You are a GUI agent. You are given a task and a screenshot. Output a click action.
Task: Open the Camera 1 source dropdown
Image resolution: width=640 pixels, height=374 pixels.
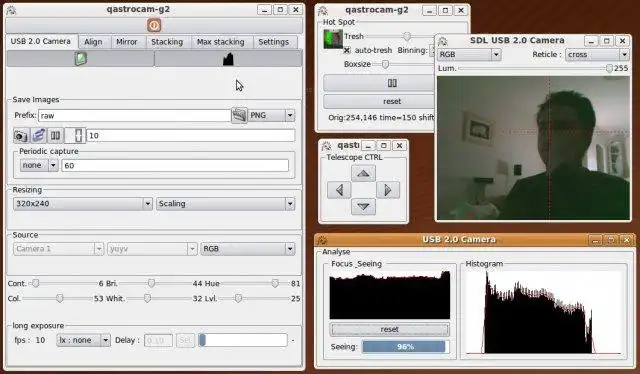pos(58,249)
